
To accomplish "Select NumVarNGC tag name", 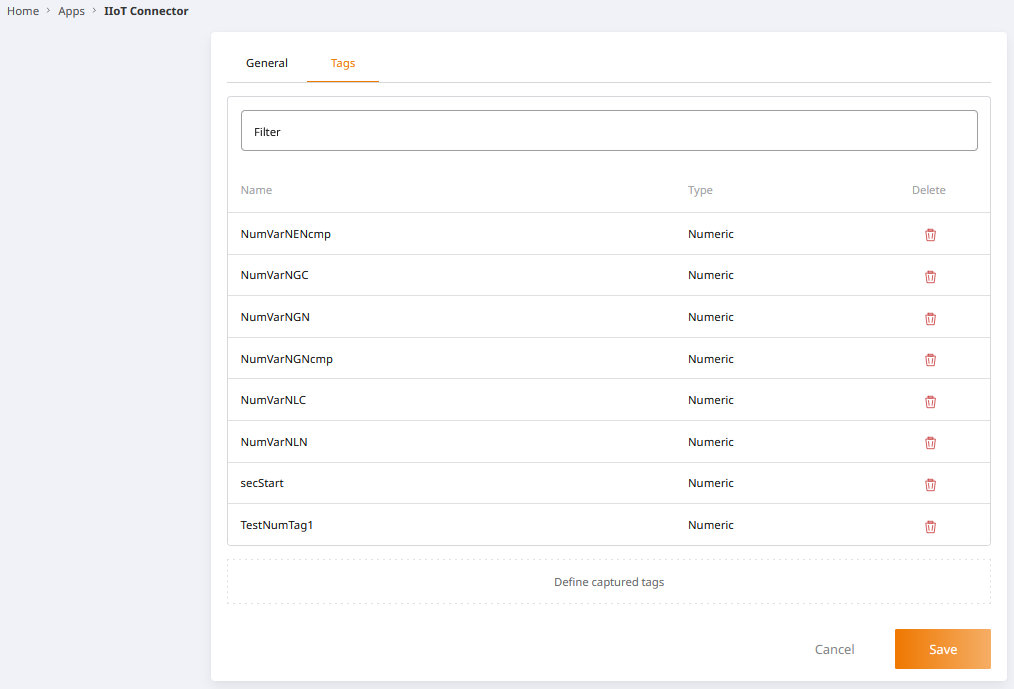I will (274, 275).
